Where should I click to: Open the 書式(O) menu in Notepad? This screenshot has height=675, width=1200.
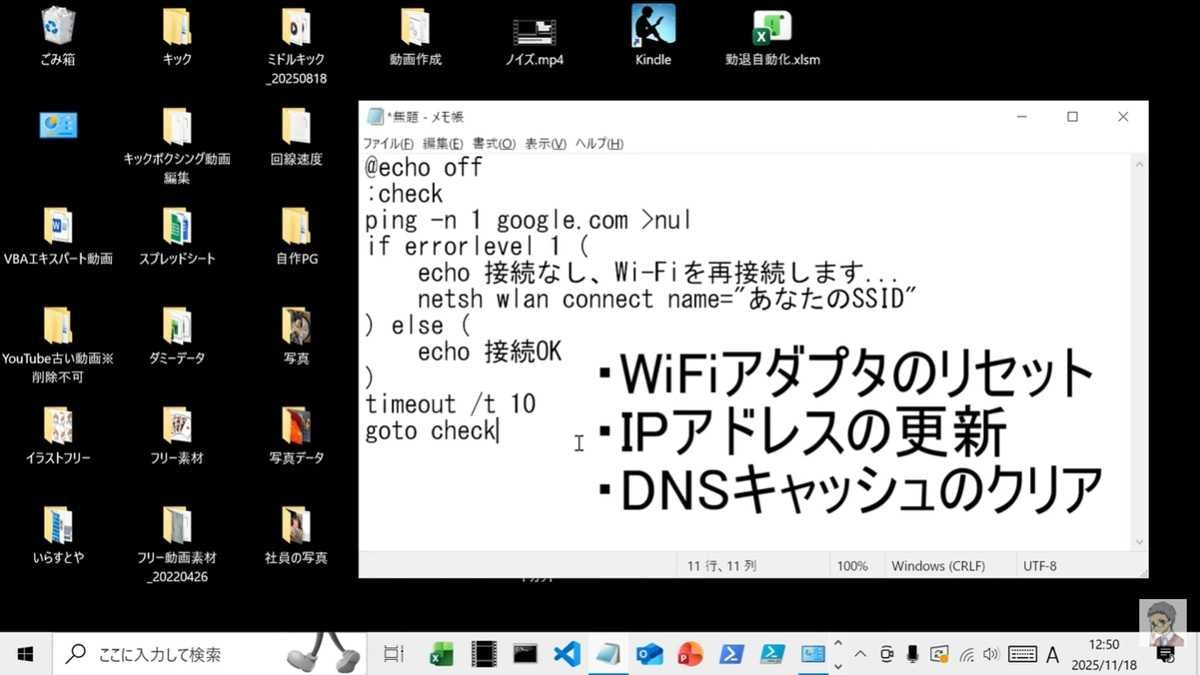point(494,144)
